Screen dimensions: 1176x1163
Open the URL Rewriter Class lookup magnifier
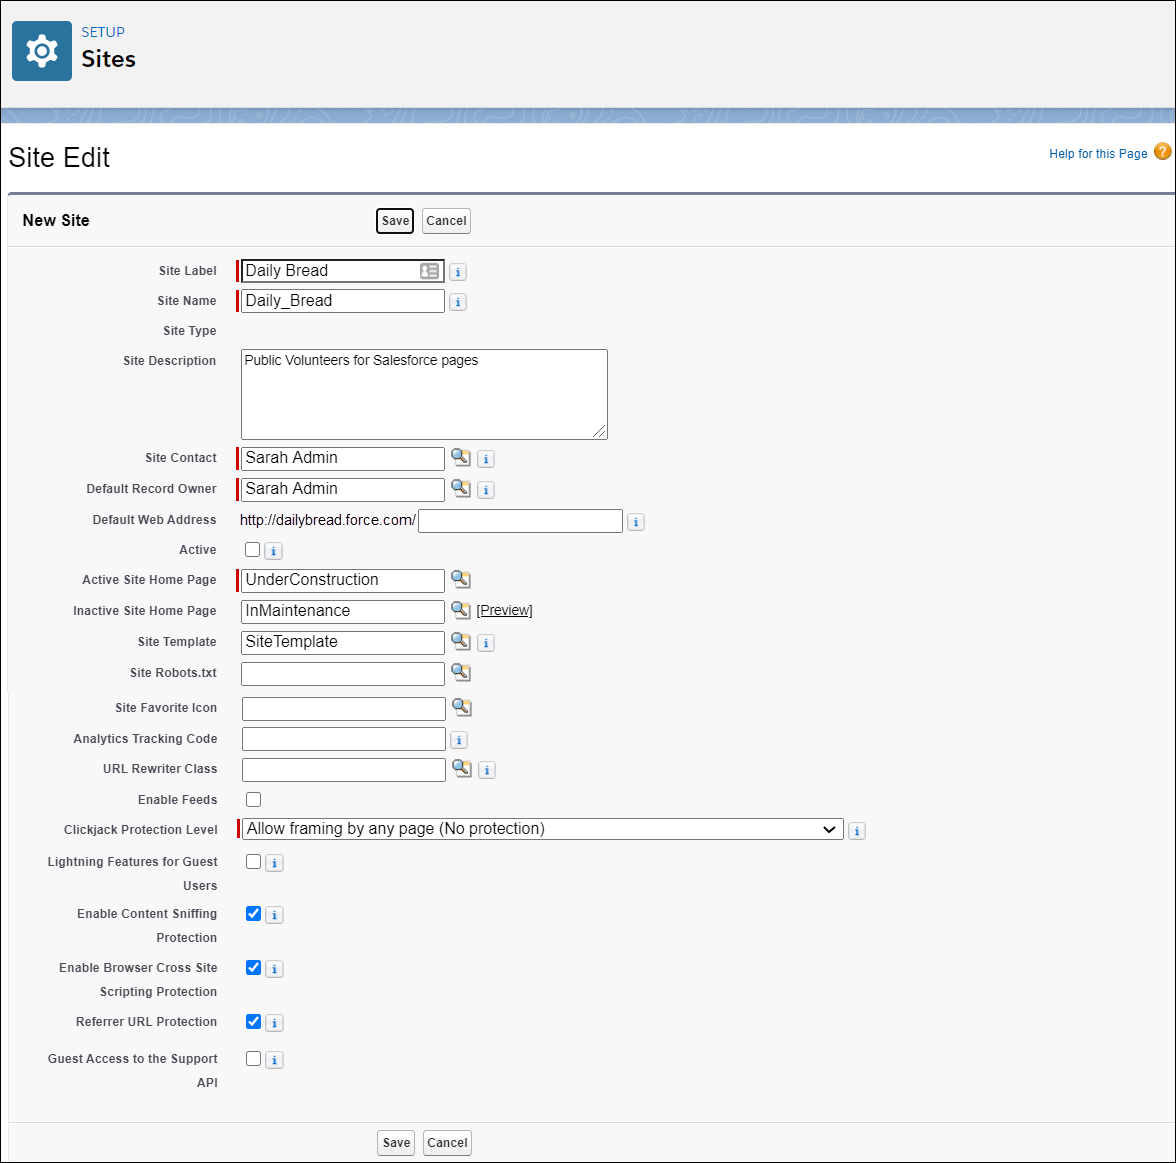click(x=461, y=769)
